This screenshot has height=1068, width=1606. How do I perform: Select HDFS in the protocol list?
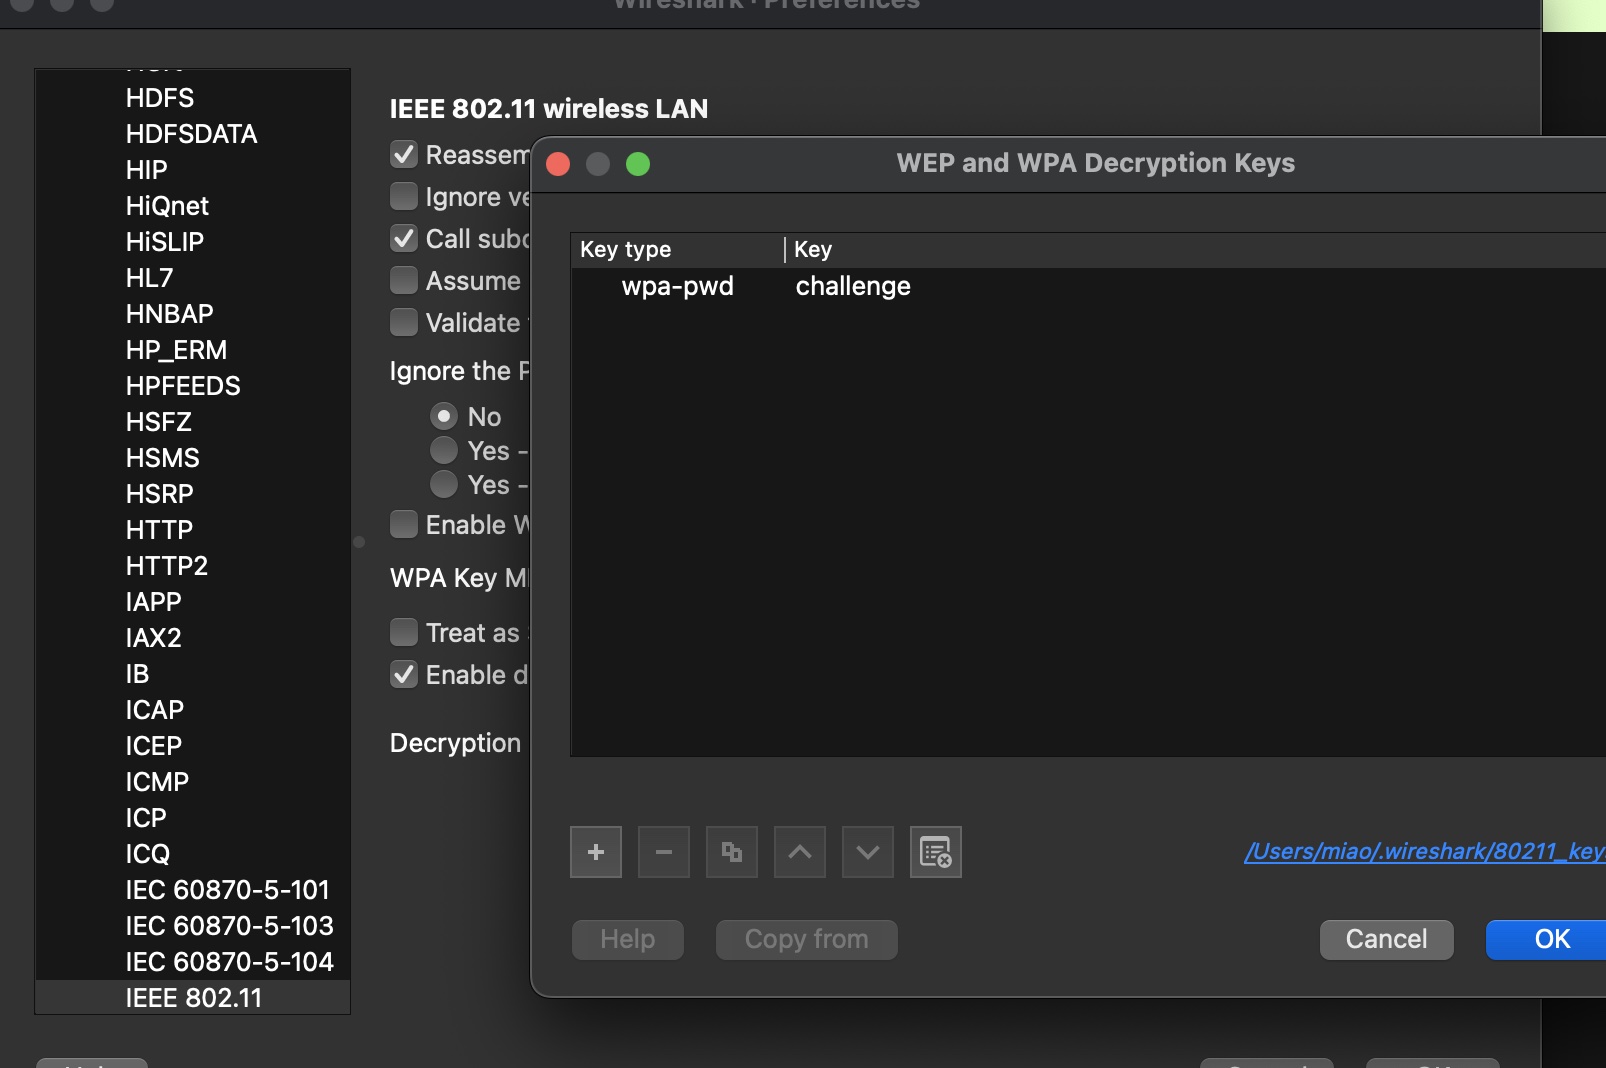[x=160, y=98]
